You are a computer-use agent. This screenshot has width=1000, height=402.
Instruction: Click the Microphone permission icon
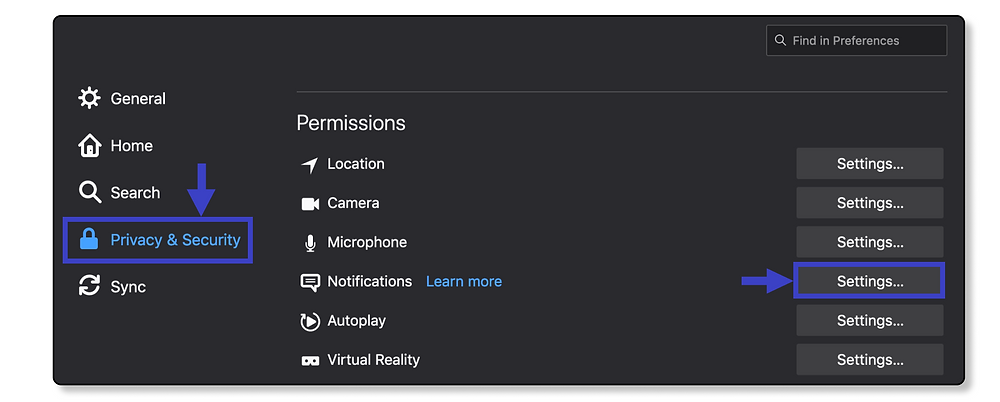(310, 243)
